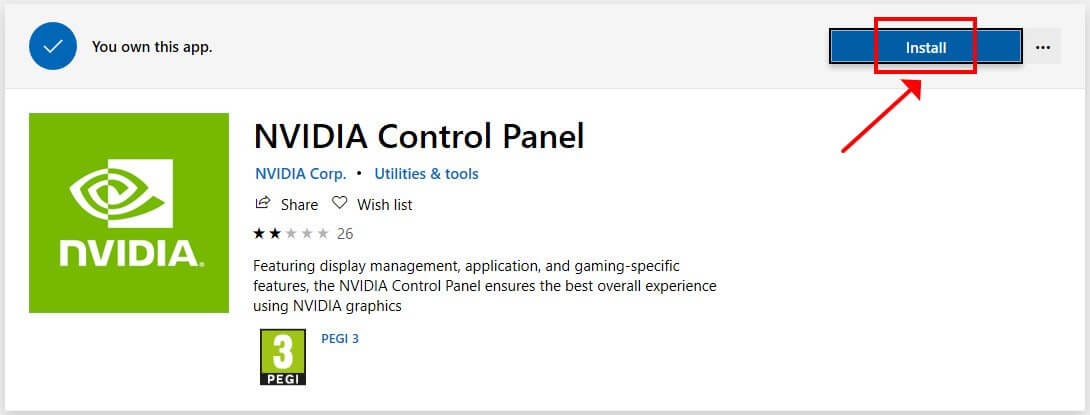
Task: Click the fifth gray rating star
Action: click(x=323, y=234)
